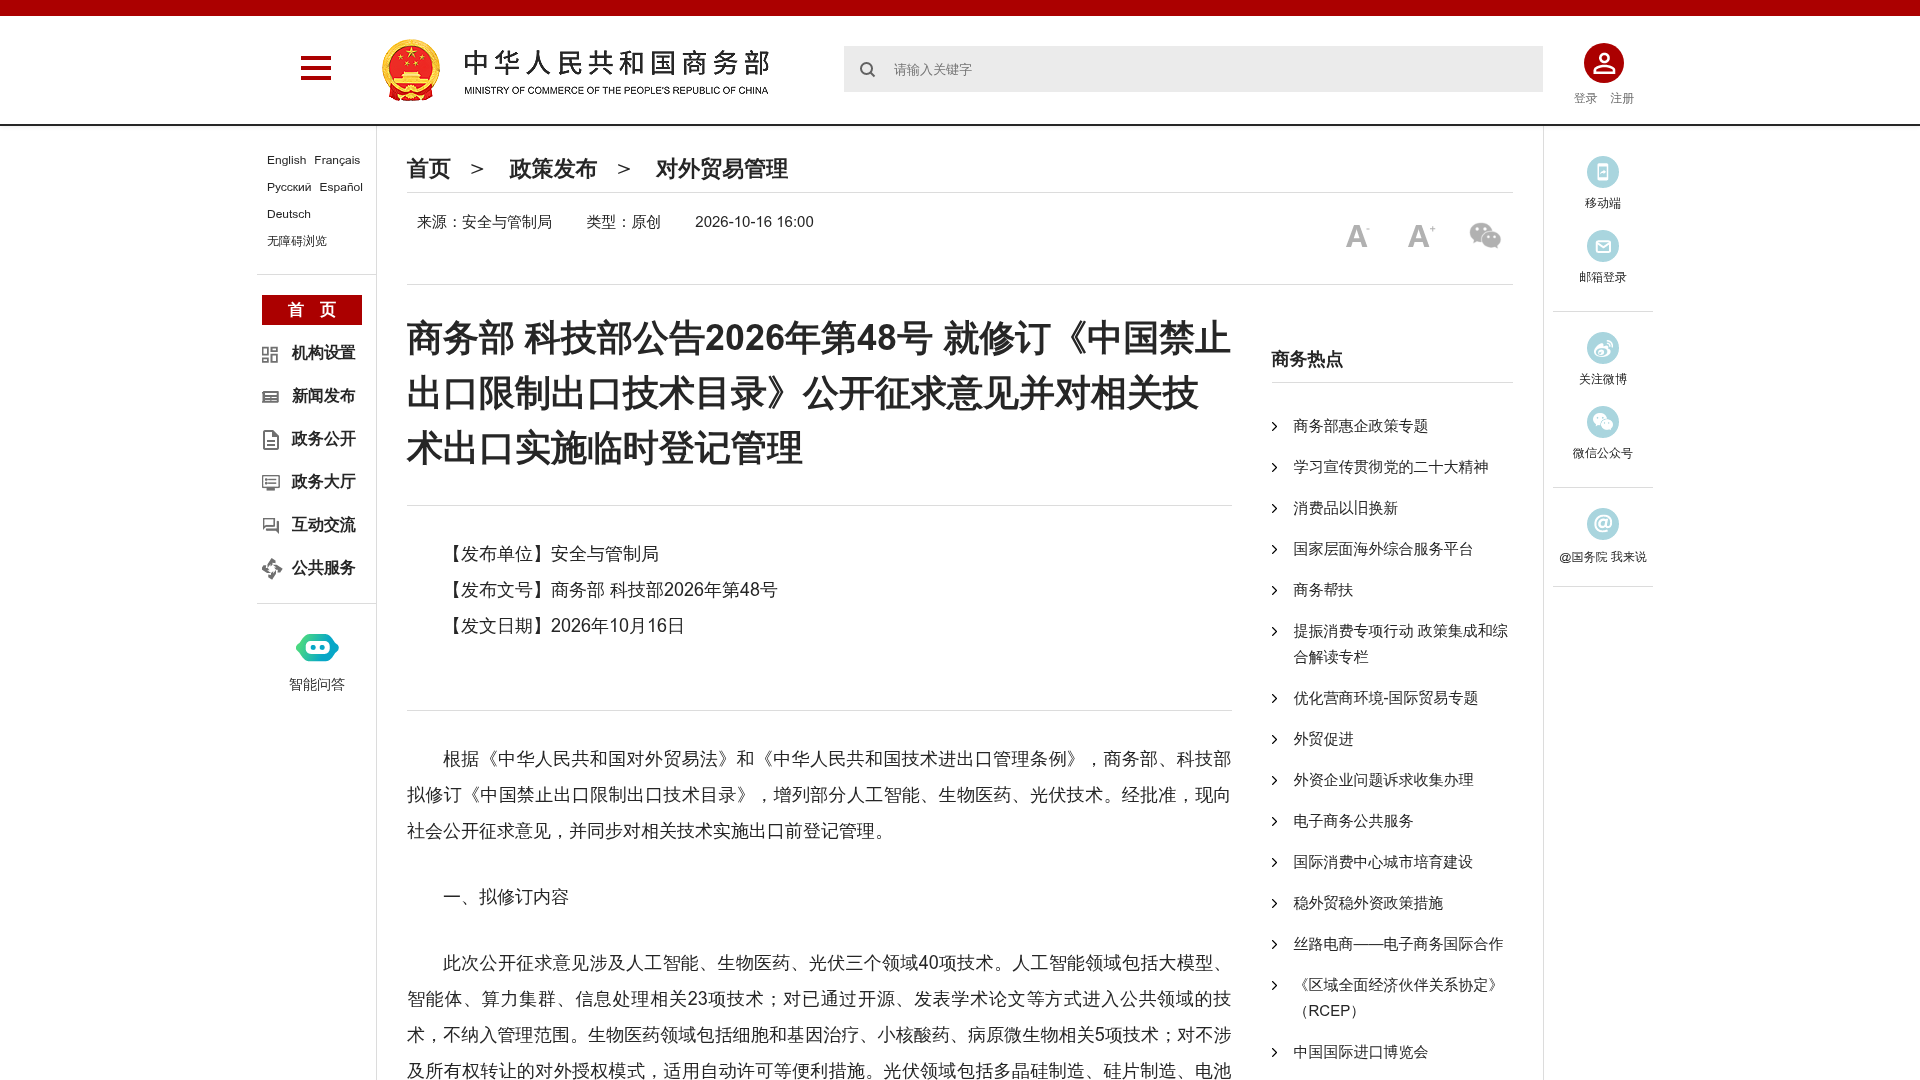Open 国家层面海外综合服务平台 link
The image size is (1920, 1080).
[1383, 549]
